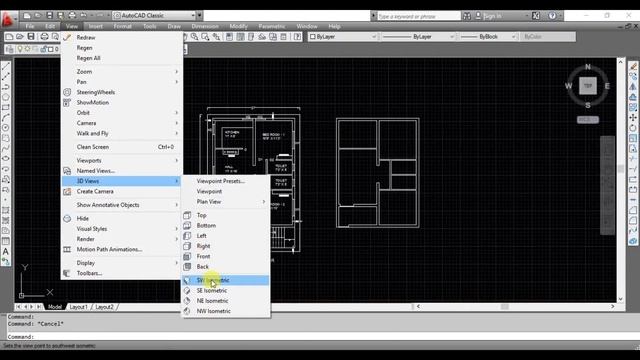Click the Help question mark toolbar icon
The height and width of the screenshot is (360, 640).
297,37
